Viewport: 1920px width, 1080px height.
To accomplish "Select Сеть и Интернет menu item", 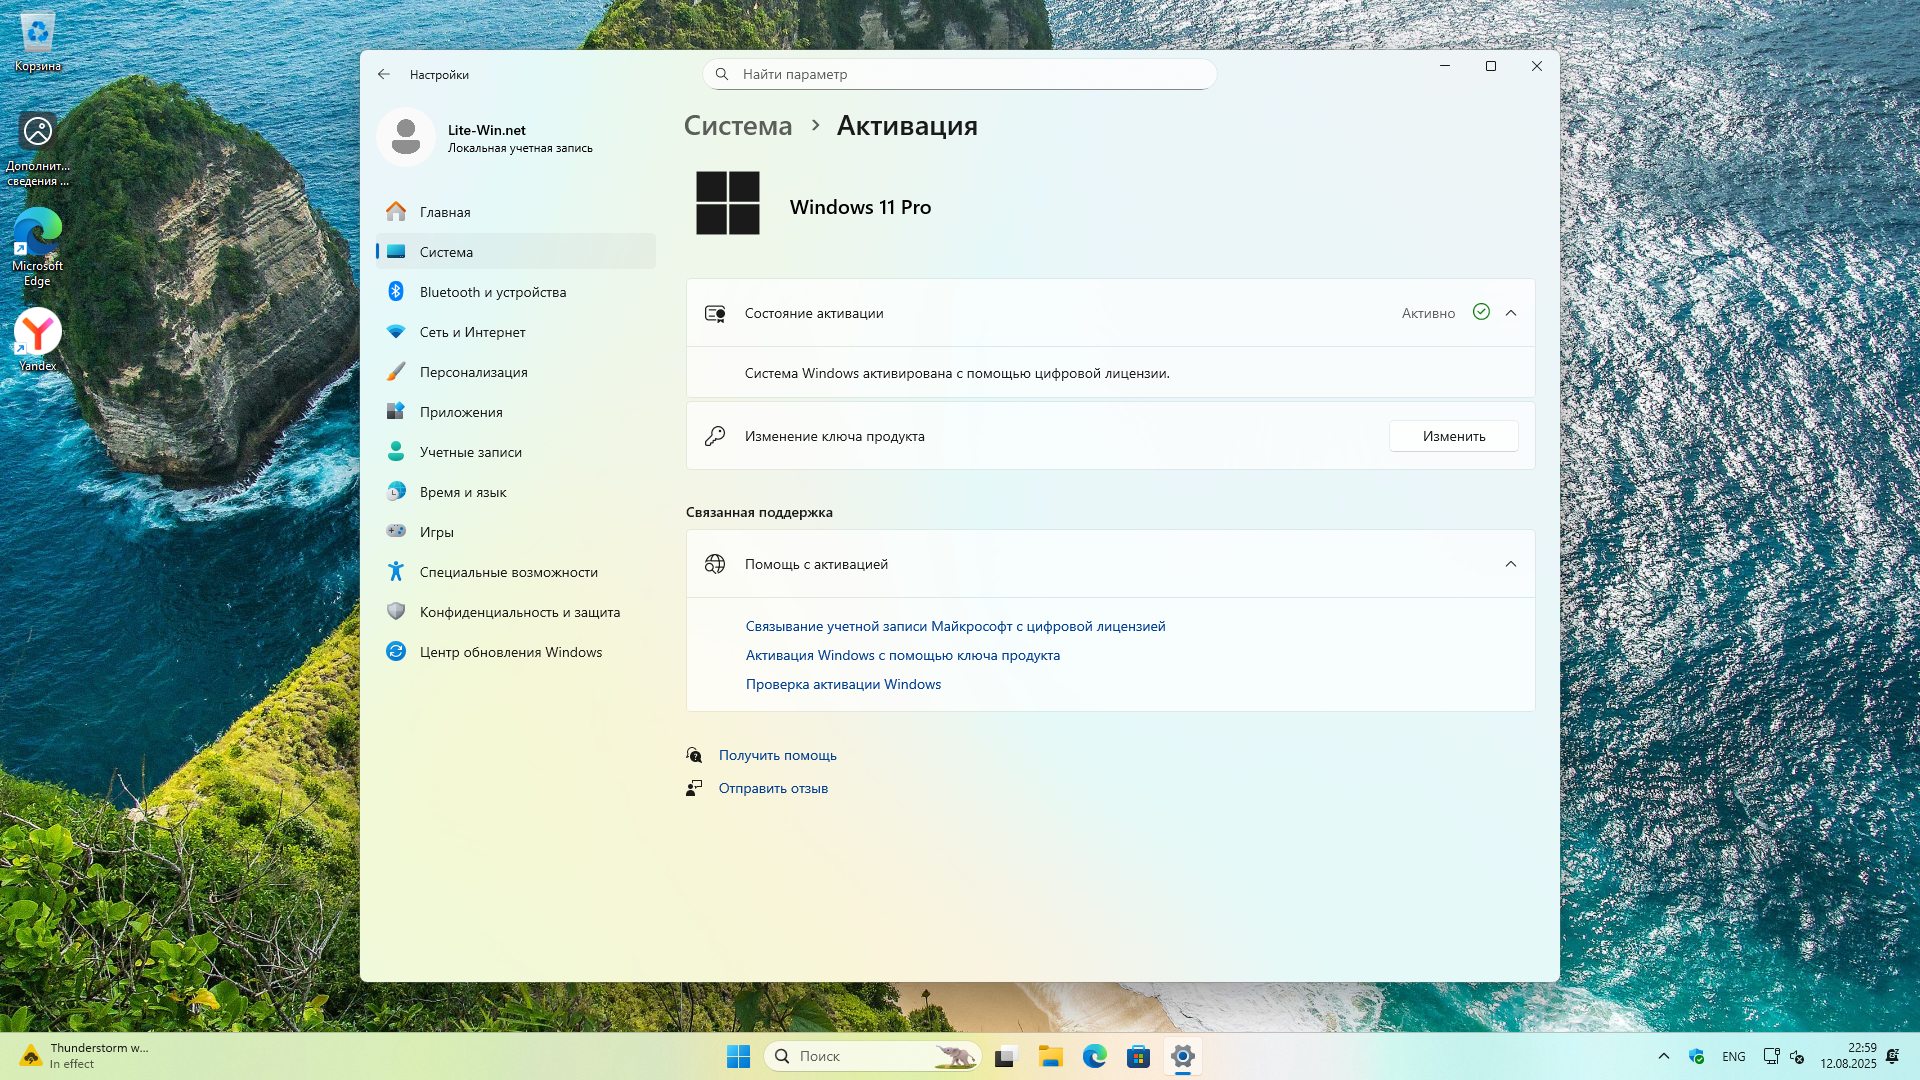I will (x=472, y=332).
